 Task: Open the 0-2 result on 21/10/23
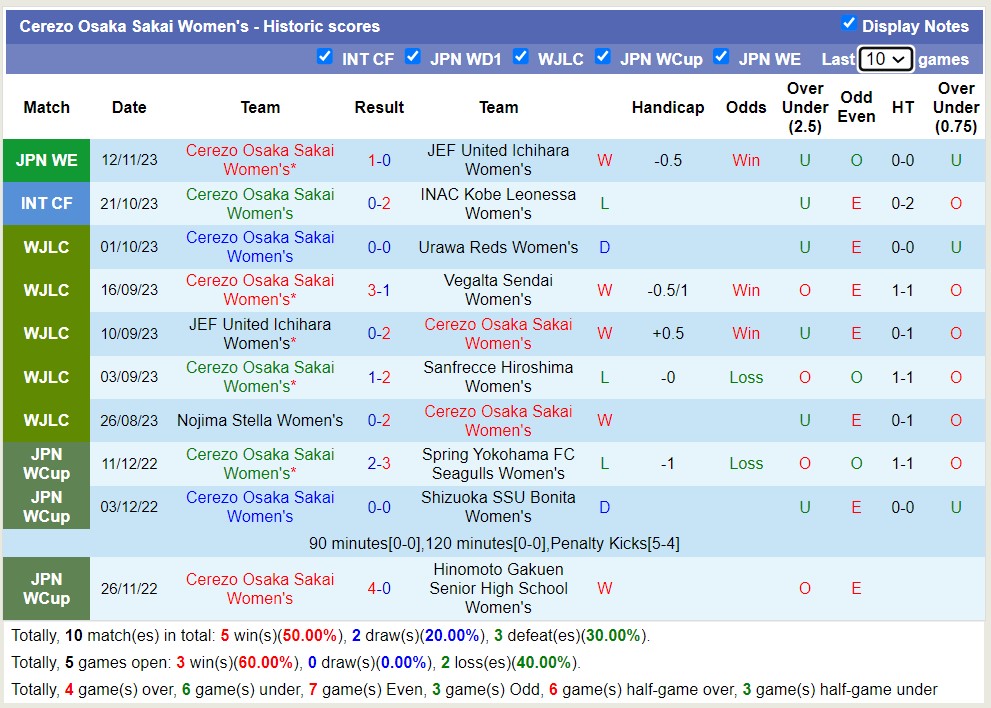tap(379, 203)
